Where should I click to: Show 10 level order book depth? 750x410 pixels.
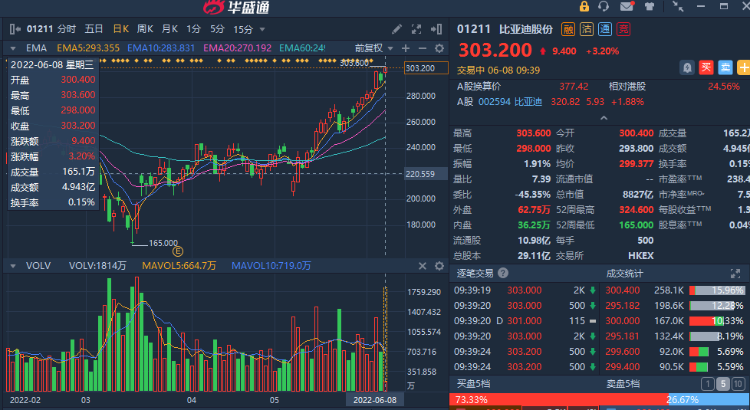coord(738,384)
